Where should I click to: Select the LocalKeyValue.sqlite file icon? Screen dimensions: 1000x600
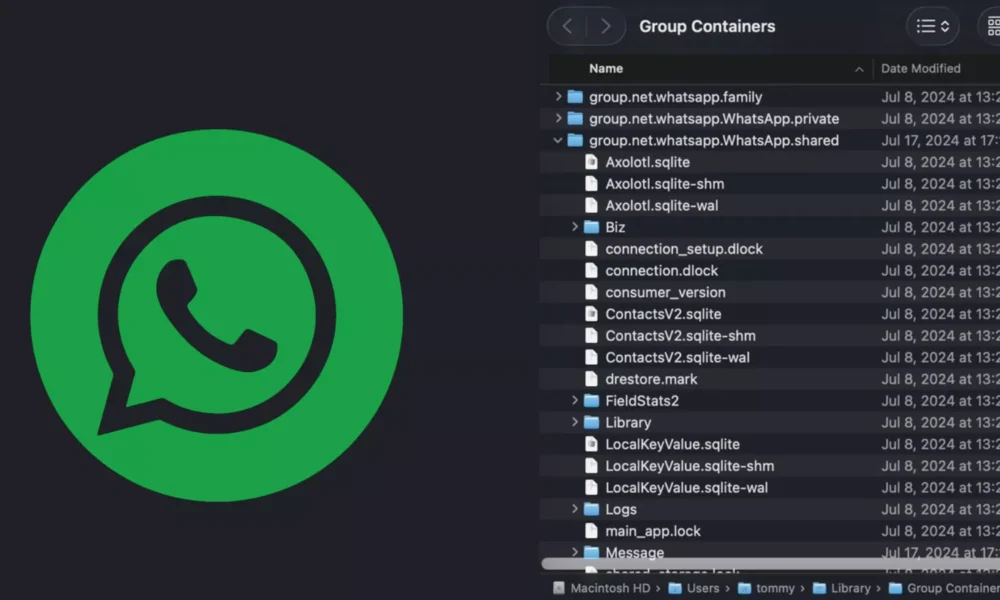click(x=591, y=443)
